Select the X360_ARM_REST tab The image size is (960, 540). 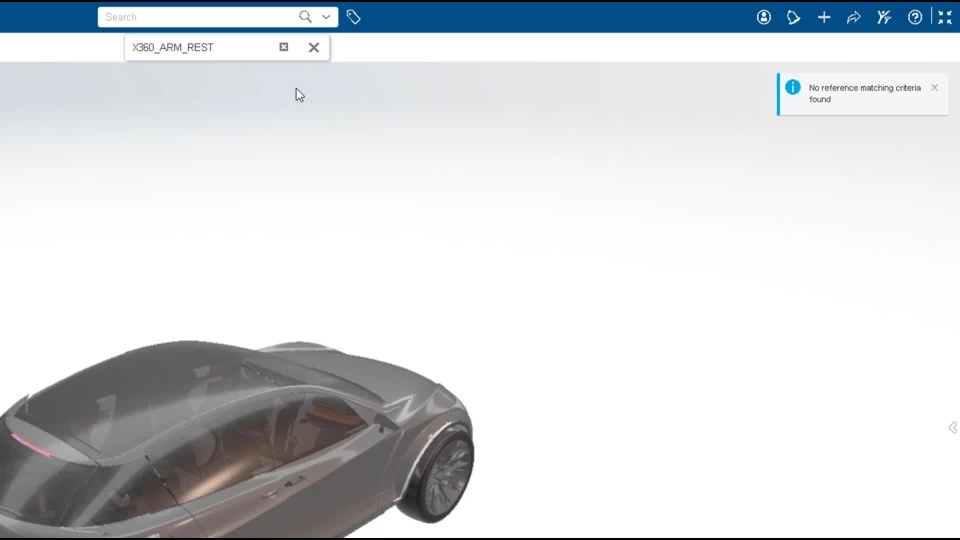[x=227, y=47]
